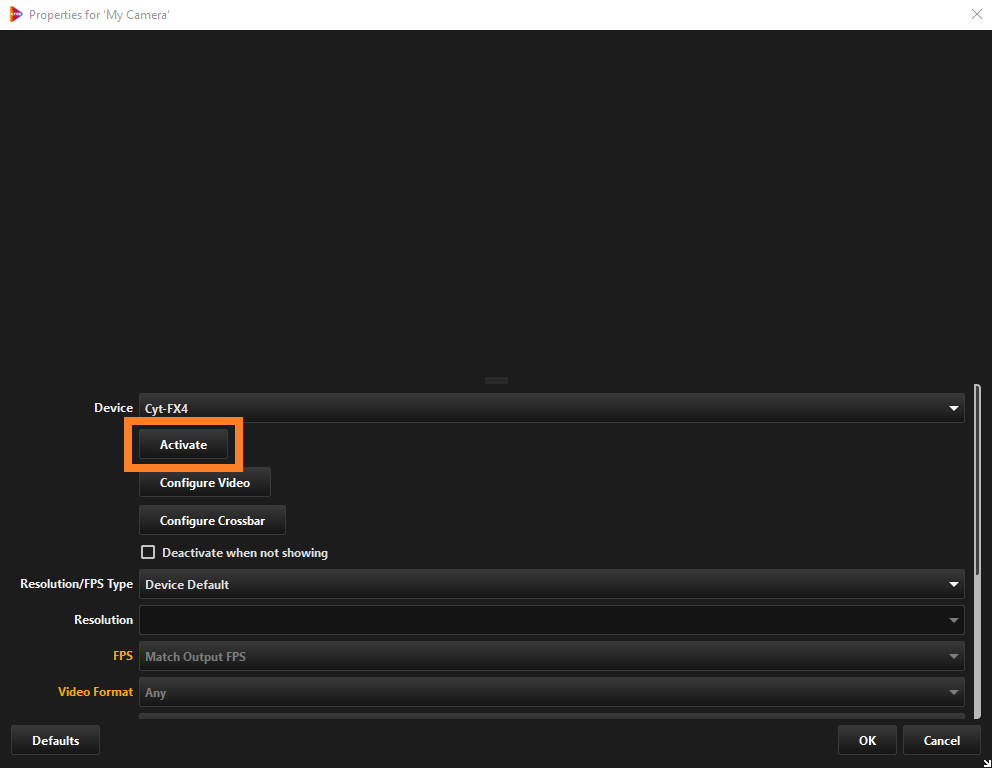Cancel the properties dialog
Image resolution: width=992 pixels, height=768 pixels.
click(941, 740)
